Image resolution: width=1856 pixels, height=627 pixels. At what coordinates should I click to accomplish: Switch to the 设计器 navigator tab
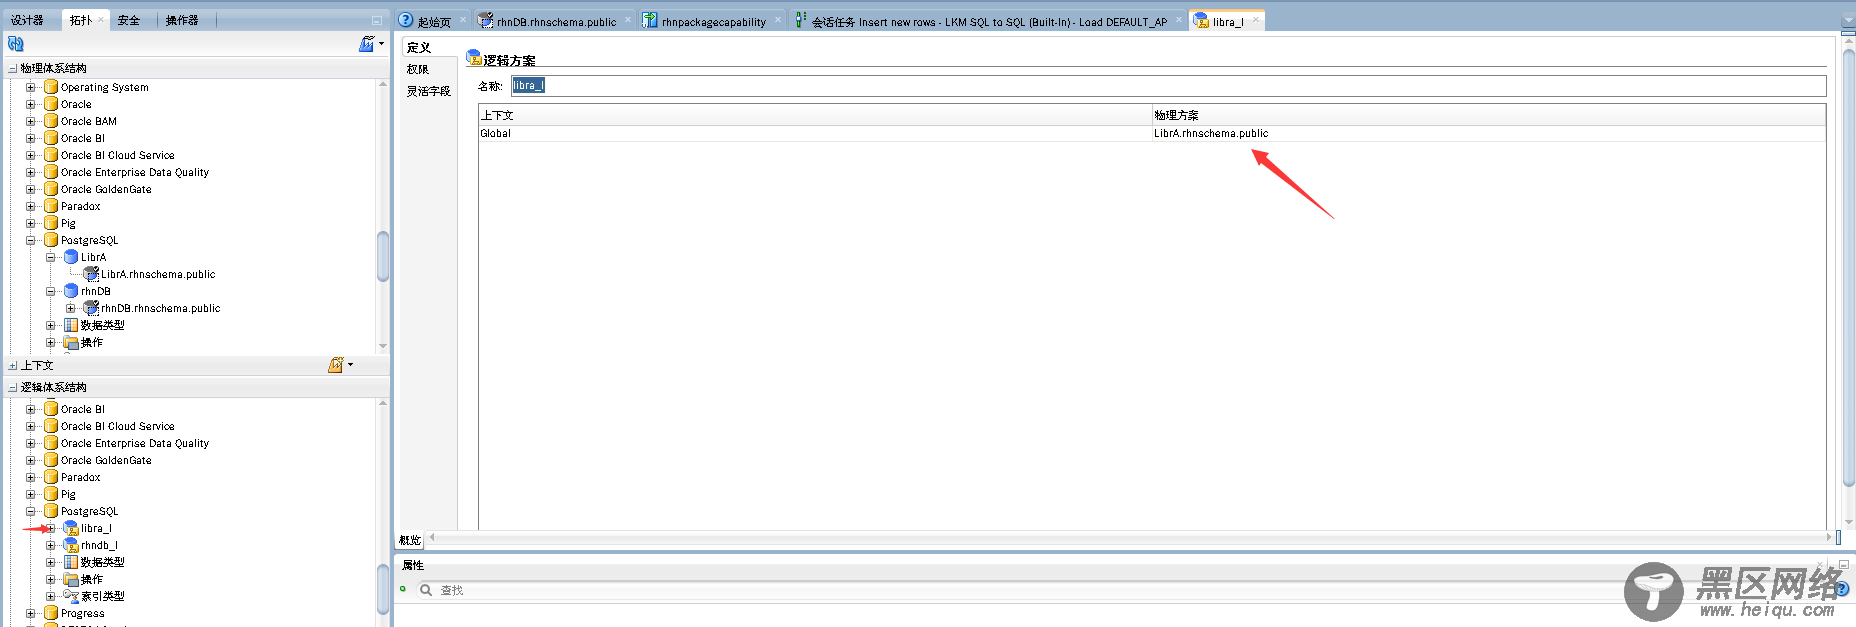coord(27,20)
